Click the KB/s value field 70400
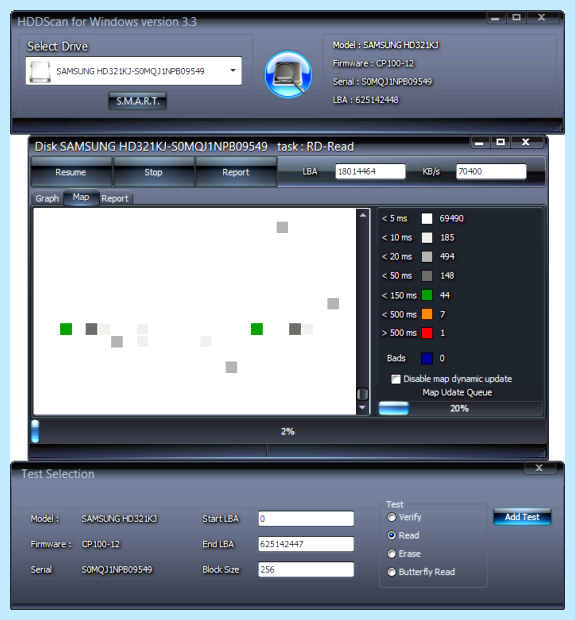Viewport: 575px width, 620px height. 491,172
